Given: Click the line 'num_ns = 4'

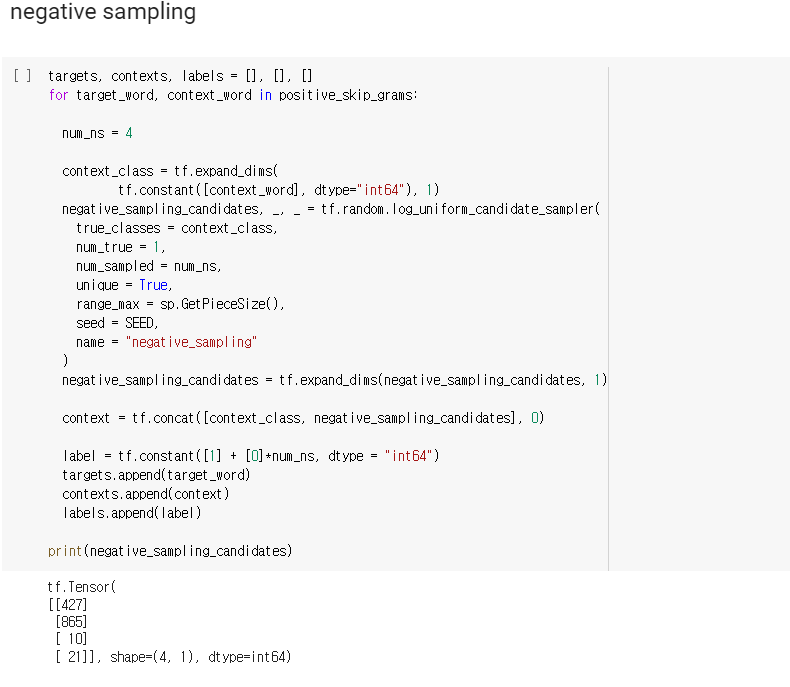Looking at the screenshot, I should [x=97, y=133].
